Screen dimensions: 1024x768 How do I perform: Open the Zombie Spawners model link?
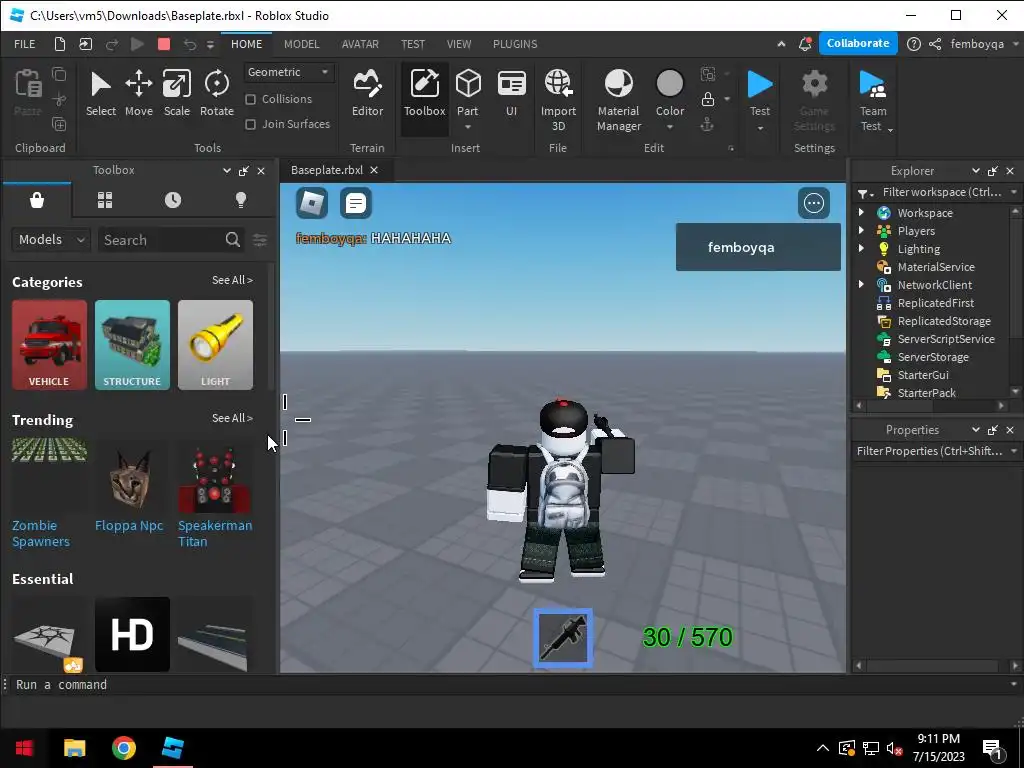point(40,533)
